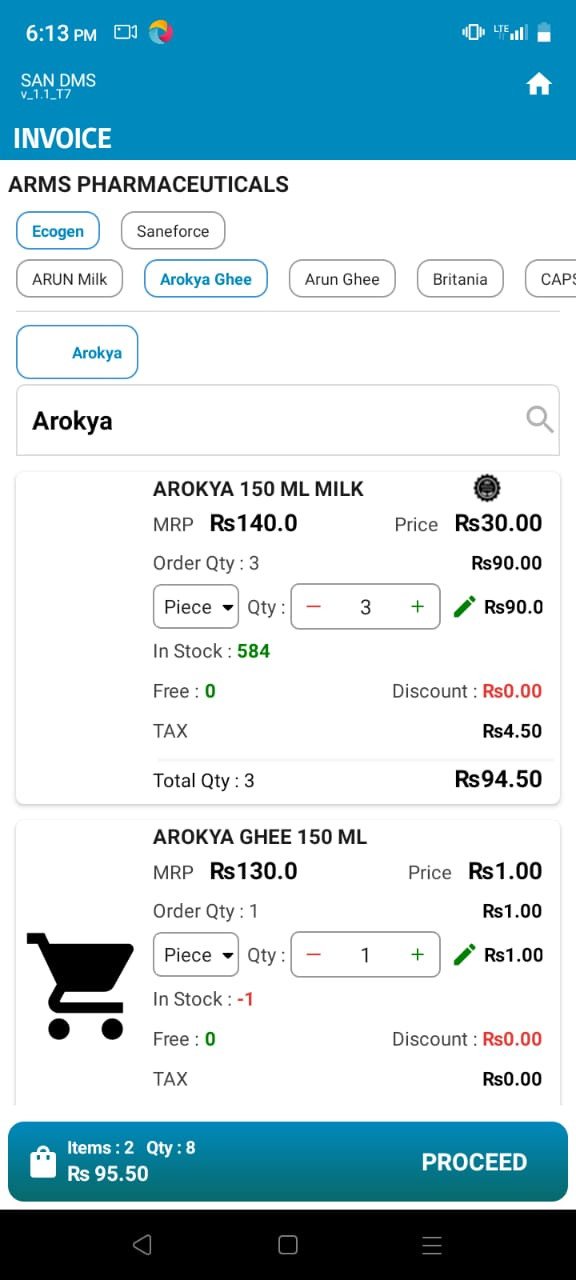Select the Ecogen filter chip
Image resolution: width=576 pixels, height=1280 pixels.
coord(58,231)
